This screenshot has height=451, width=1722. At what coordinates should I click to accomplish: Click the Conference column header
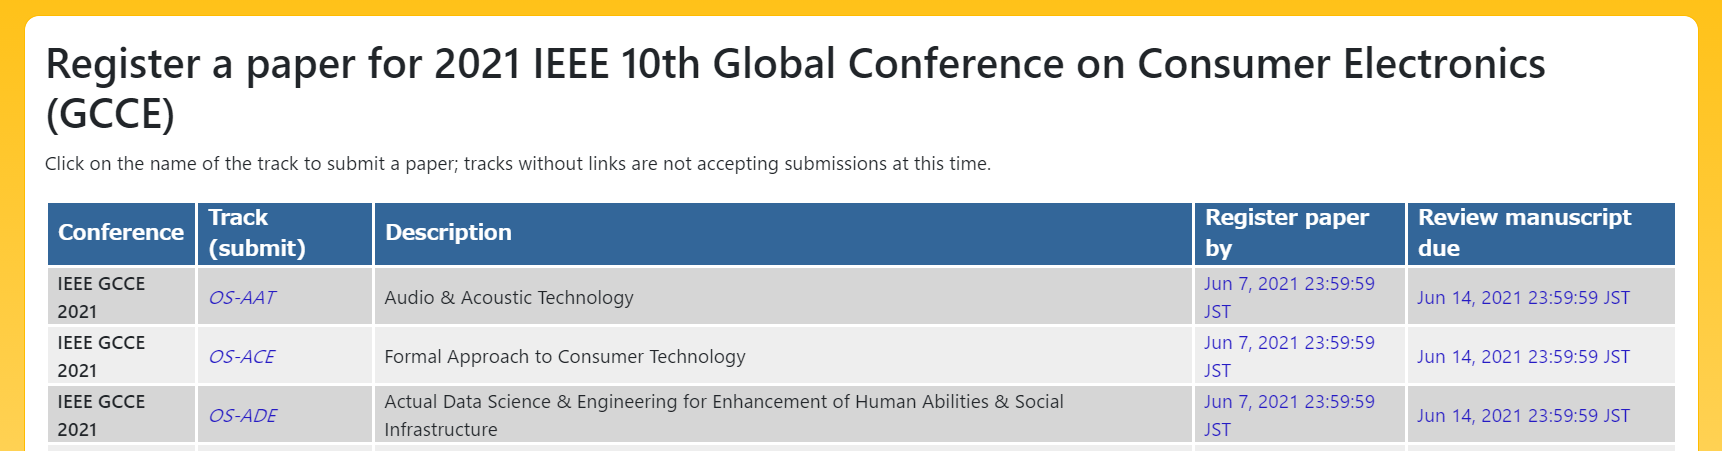[121, 233]
